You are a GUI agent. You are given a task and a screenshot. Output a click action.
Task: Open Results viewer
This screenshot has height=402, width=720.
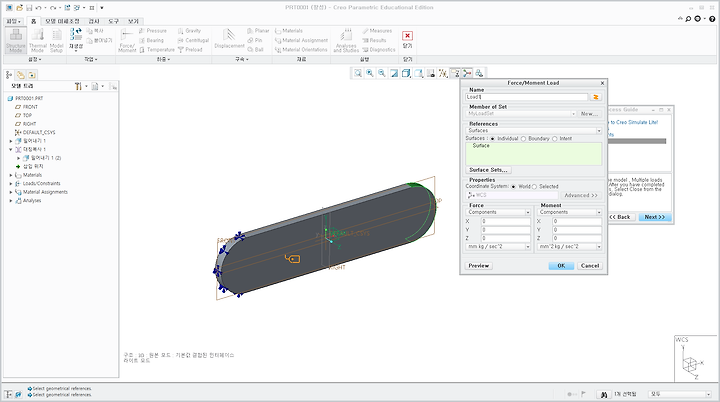pos(374,40)
